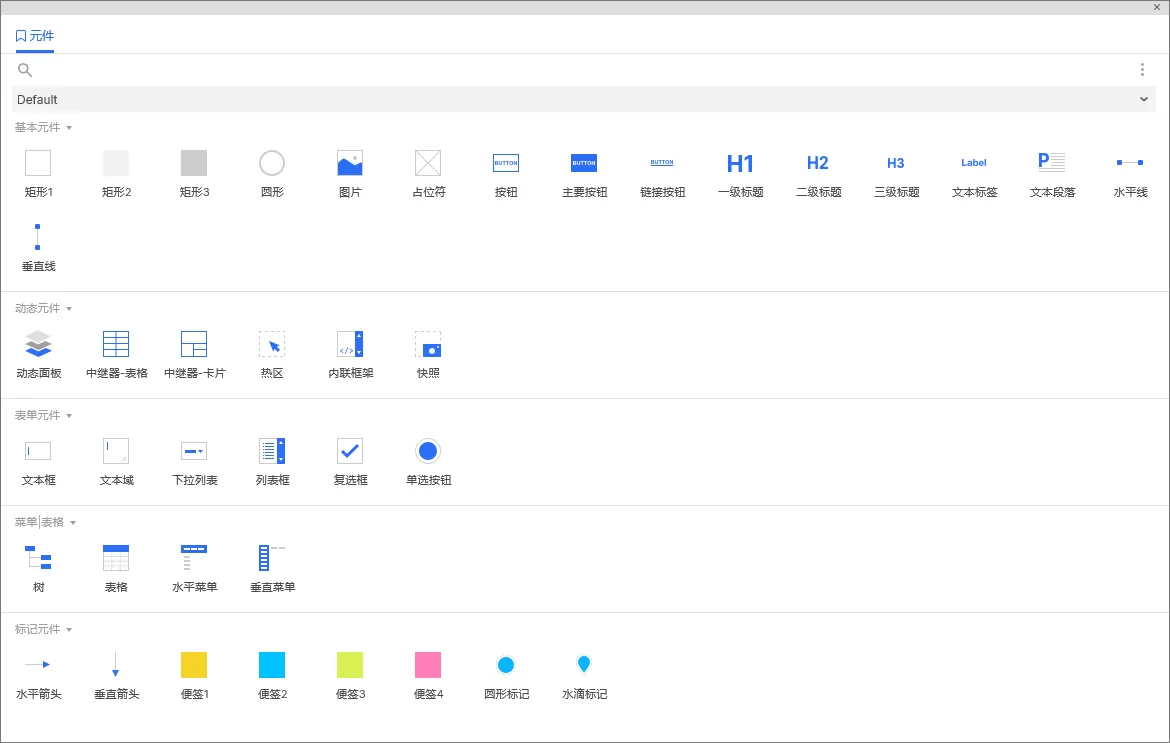1170x743 pixels.
Task: Choose the 热区 hotspot widget
Action: pos(272,354)
